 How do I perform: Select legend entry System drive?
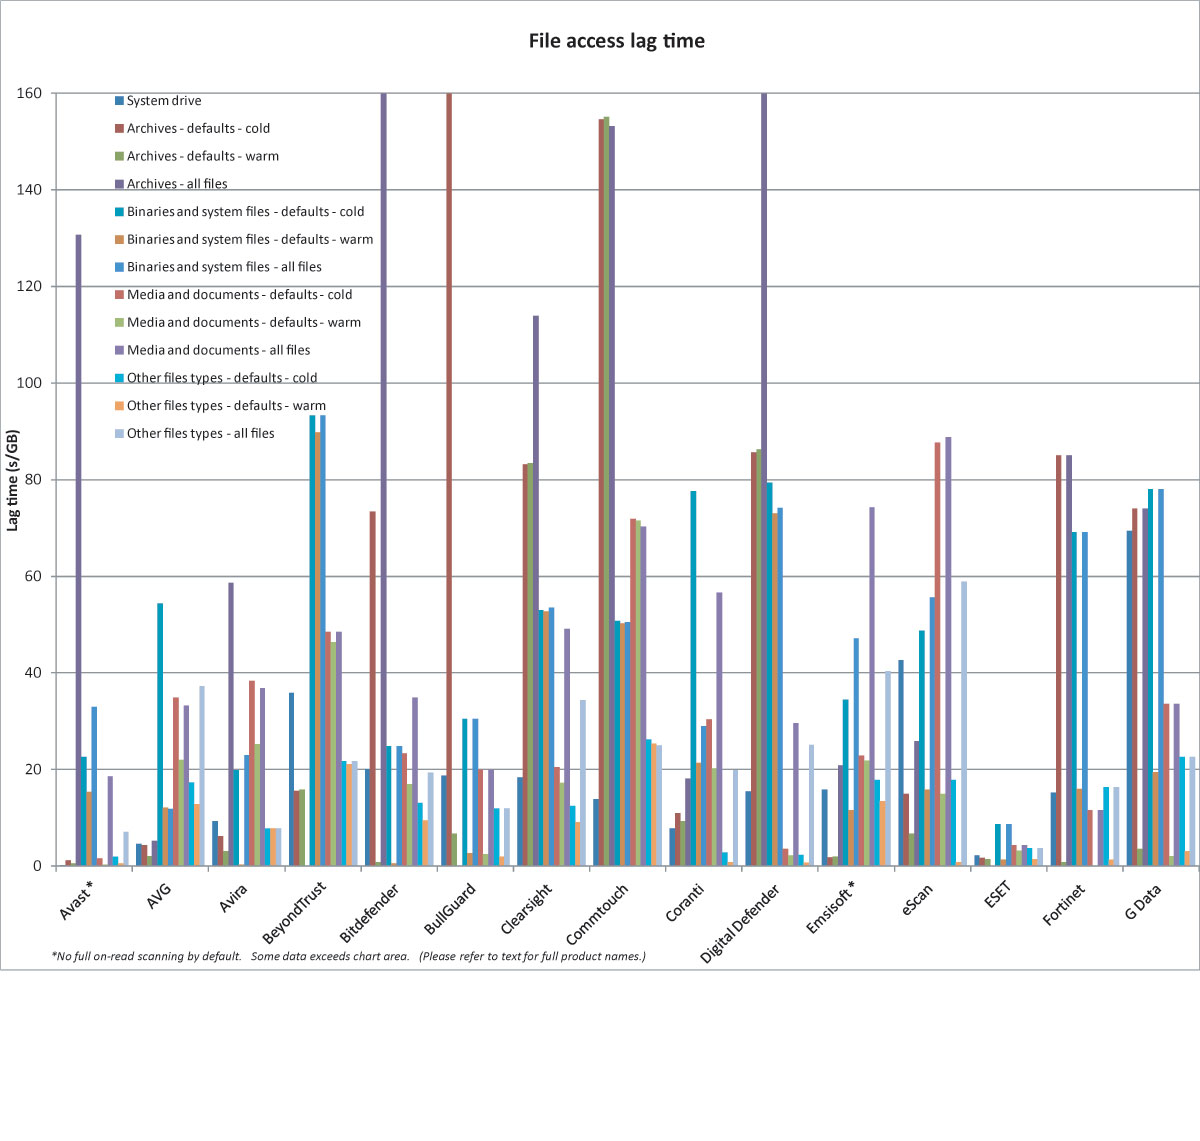coord(158,101)
